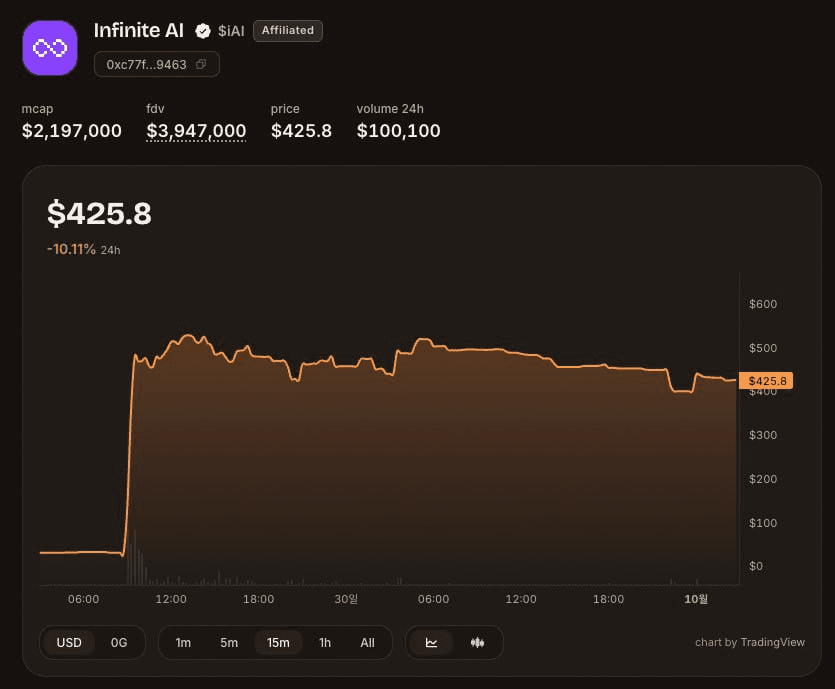This screenshot has width=835, height=689.
Task: Click the purple Infinite AI logo icon
Action: point(50,48)
